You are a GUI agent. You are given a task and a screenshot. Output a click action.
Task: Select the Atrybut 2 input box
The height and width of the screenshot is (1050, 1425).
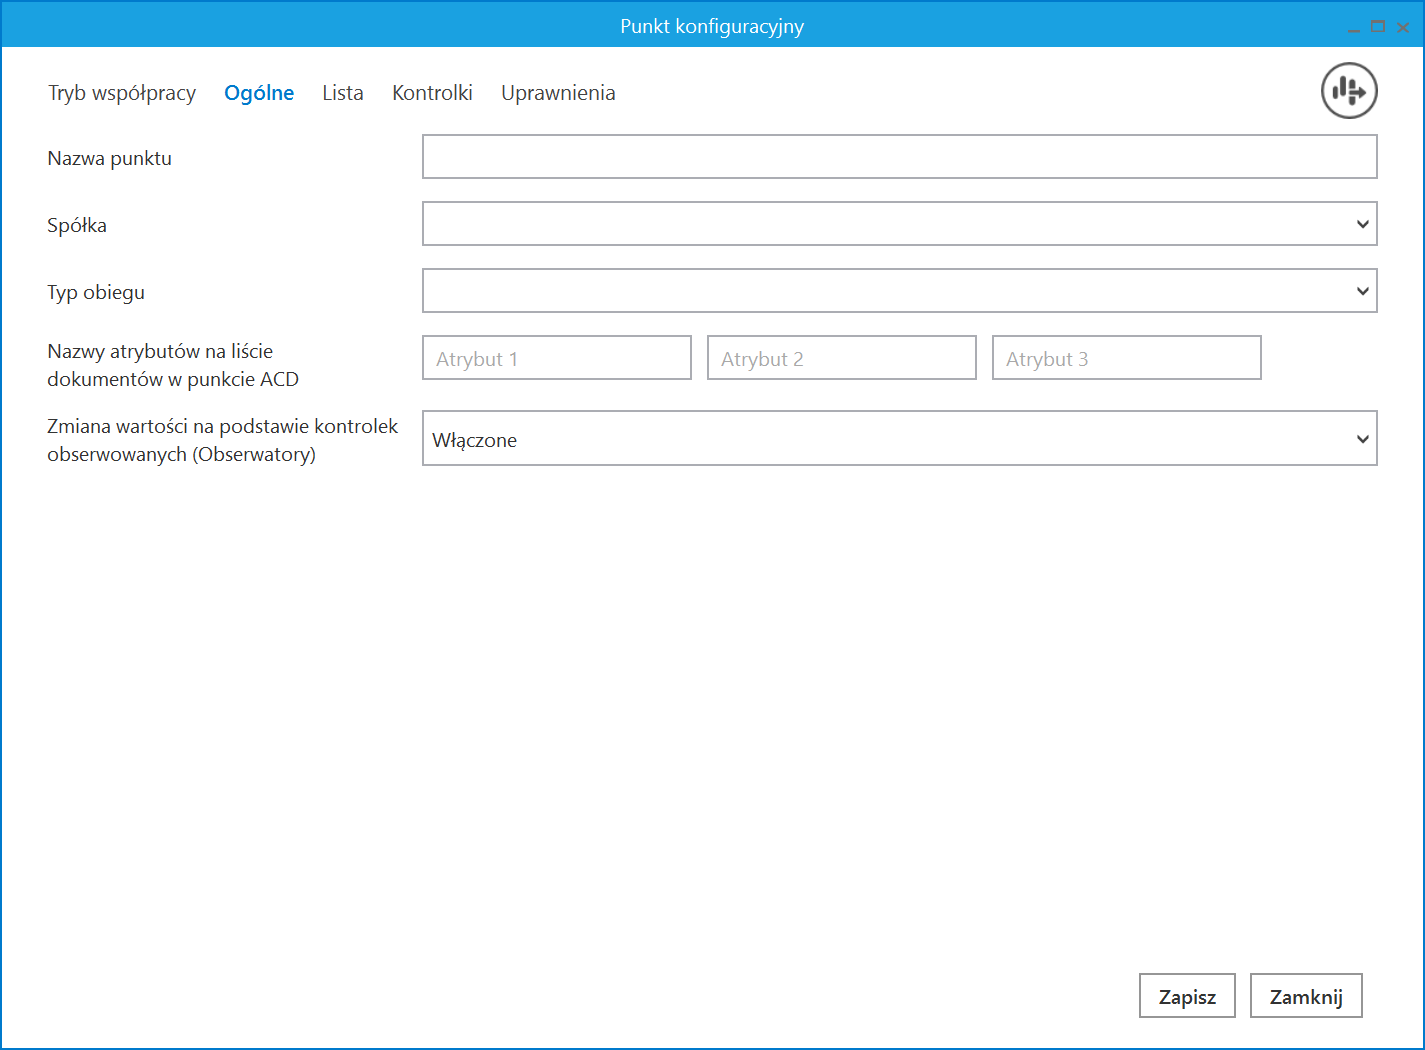tap(841, 358)
